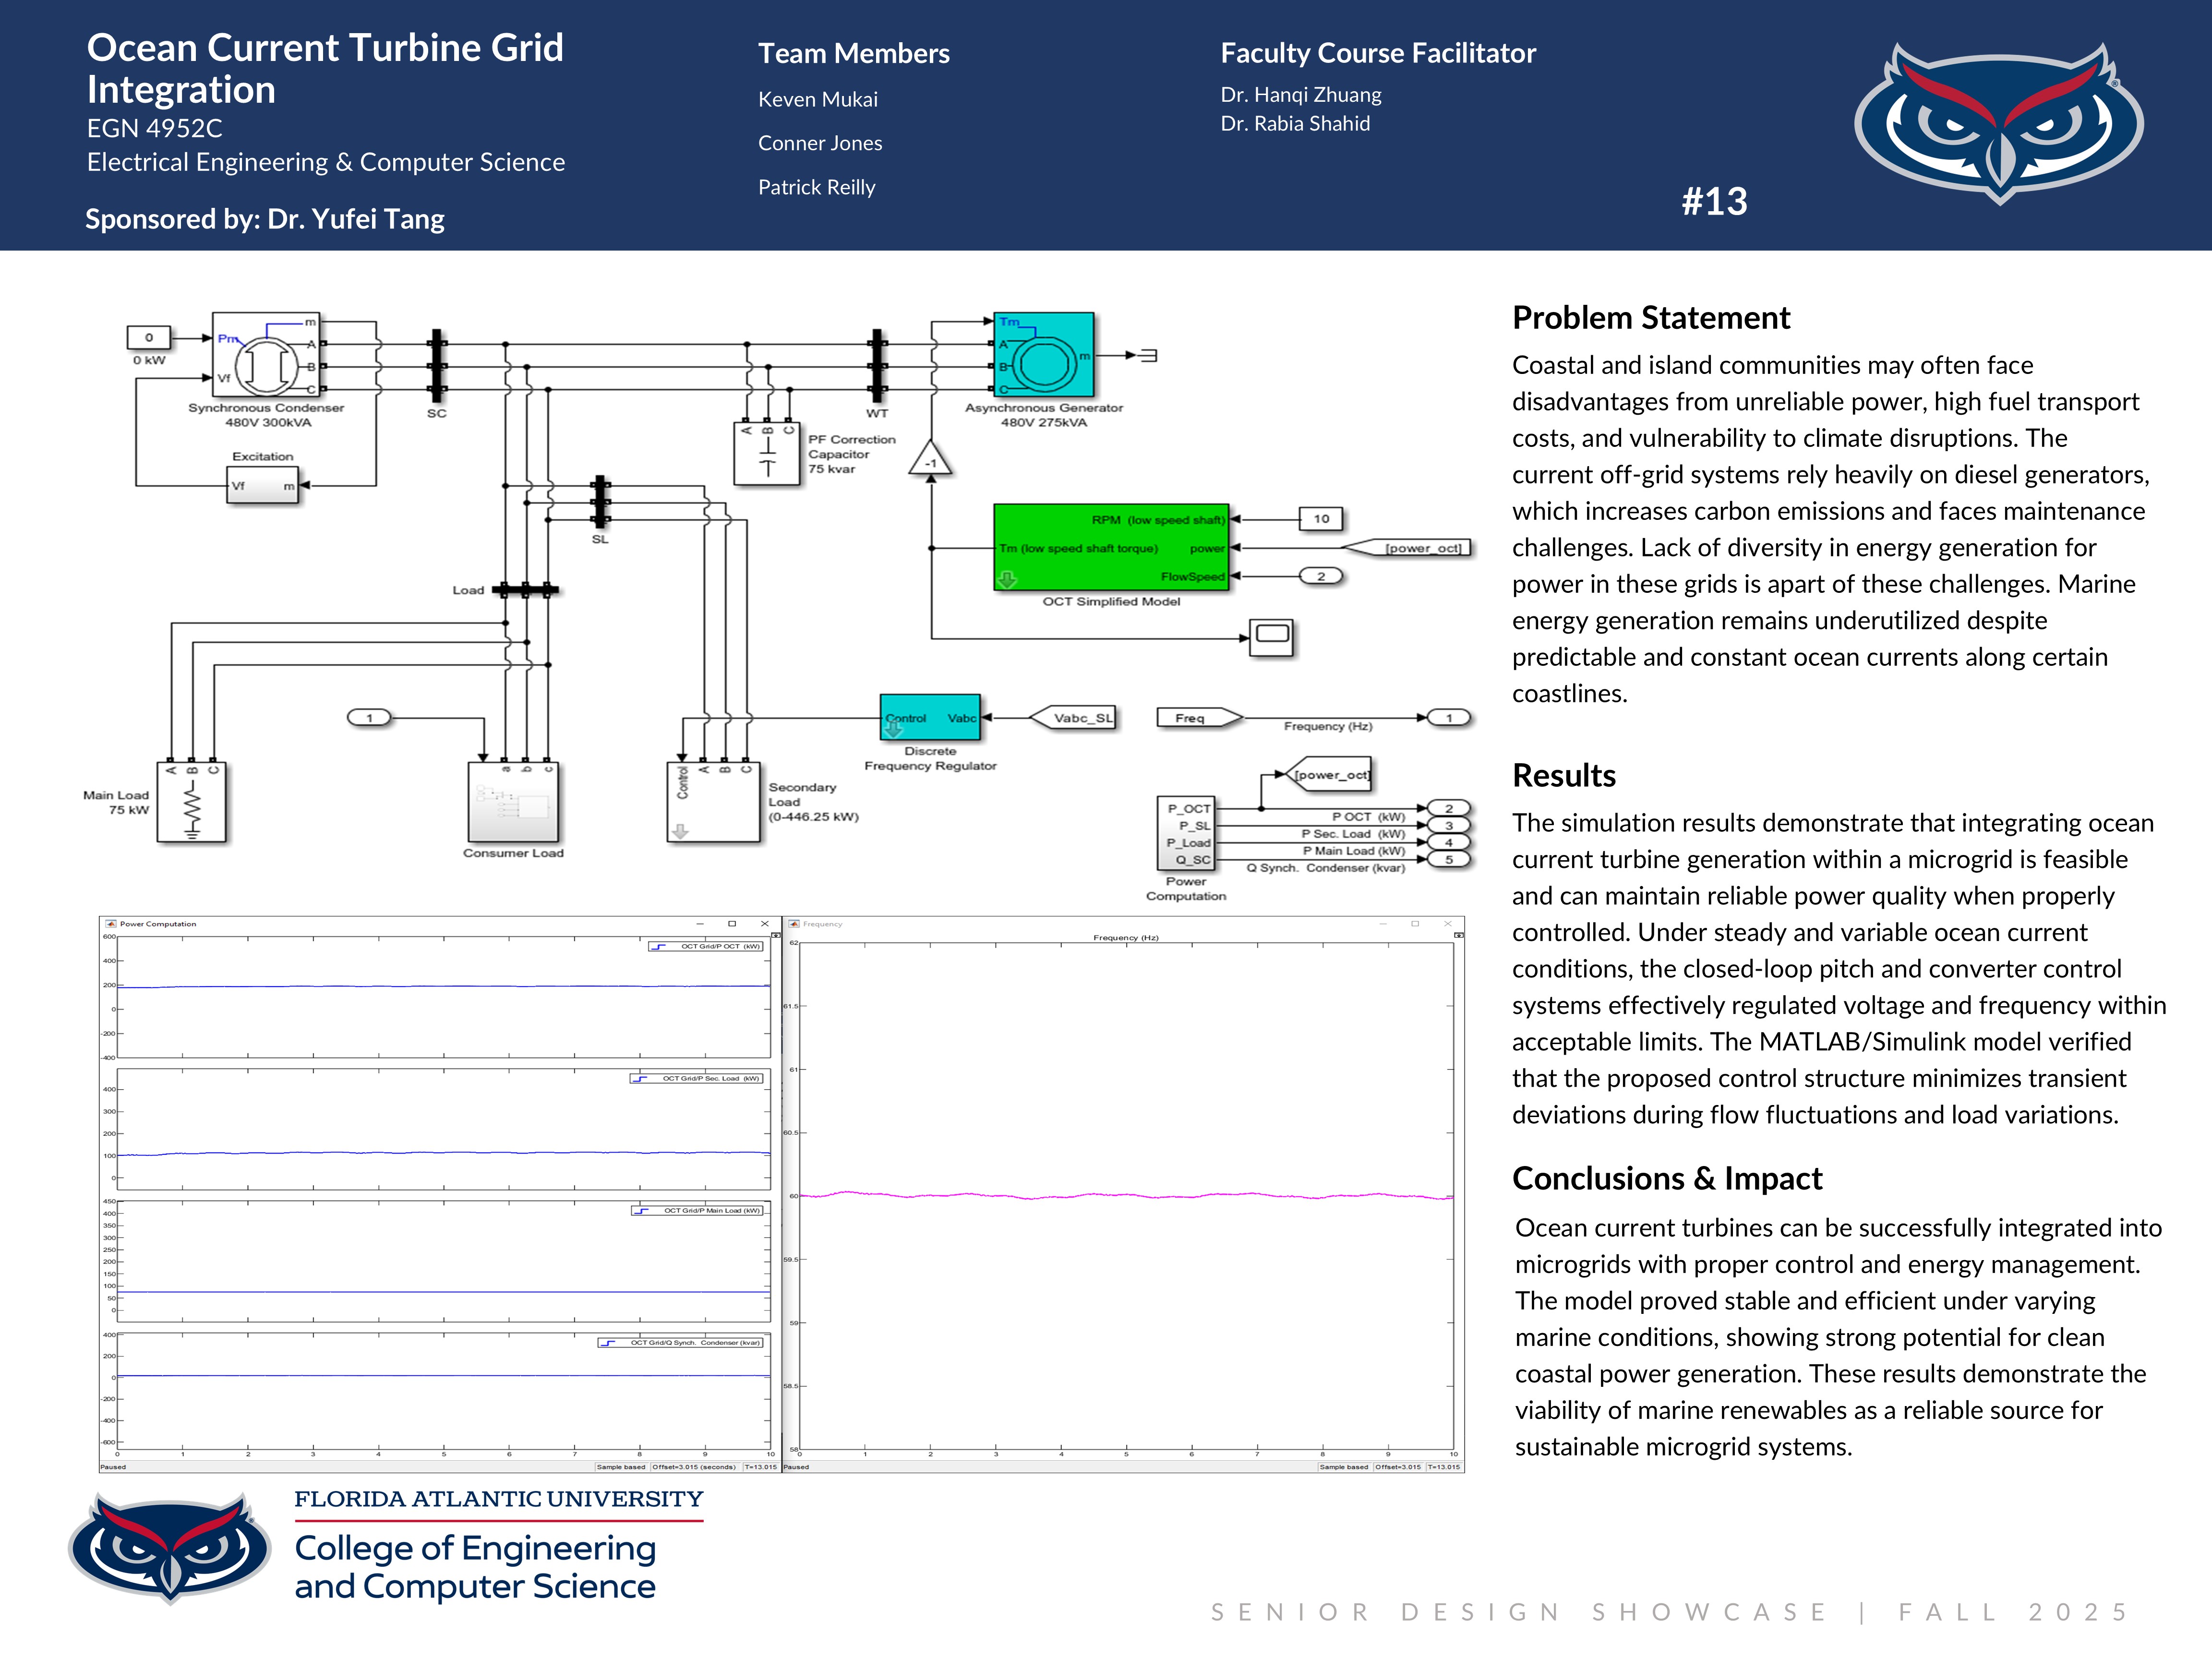2212x1659 pixels.
Task: Open the scope block below OCT model
Action: 1272,637
